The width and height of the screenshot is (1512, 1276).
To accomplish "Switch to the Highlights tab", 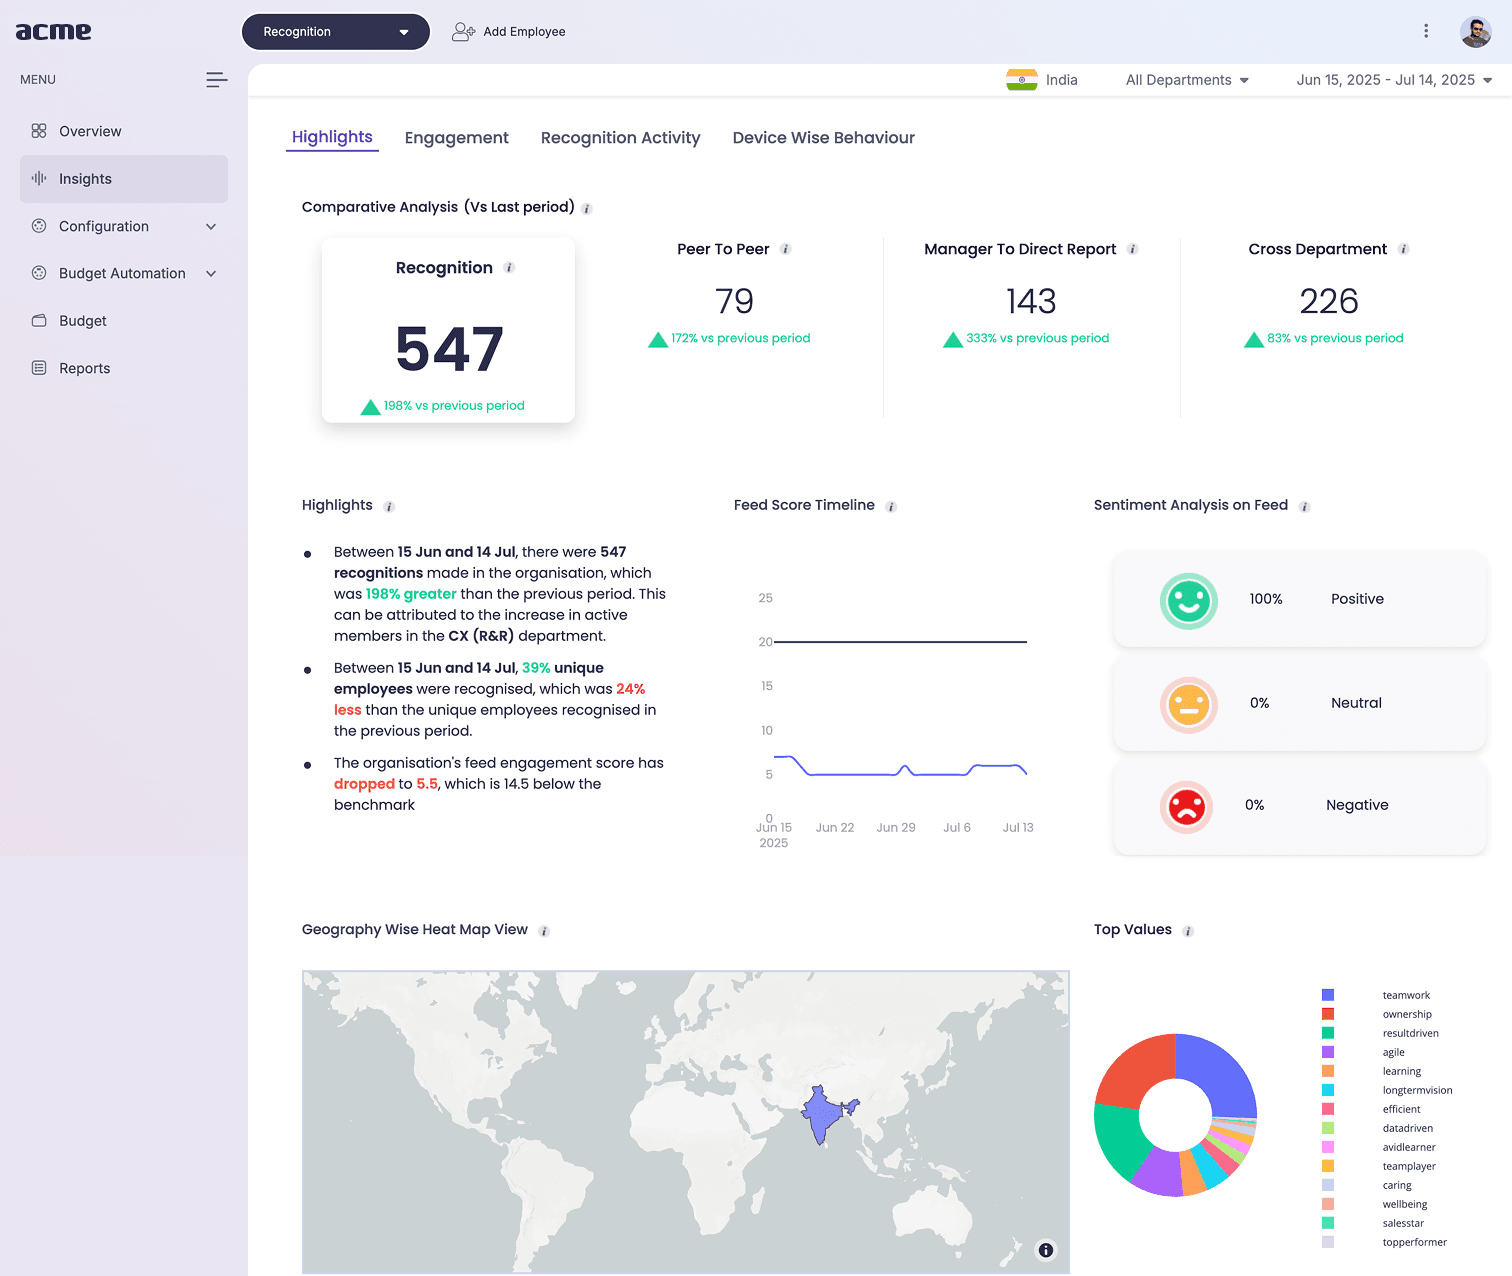I will (x=332, y=137).
